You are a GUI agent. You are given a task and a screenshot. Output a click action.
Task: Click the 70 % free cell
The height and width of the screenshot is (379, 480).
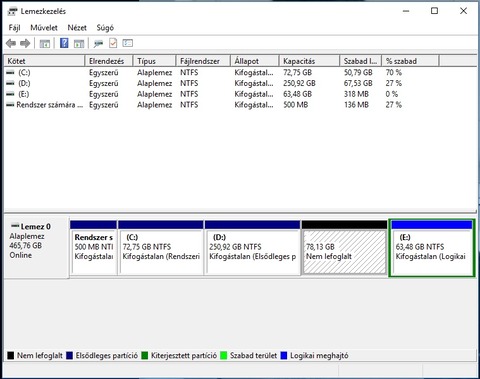[x=394, y=72]
